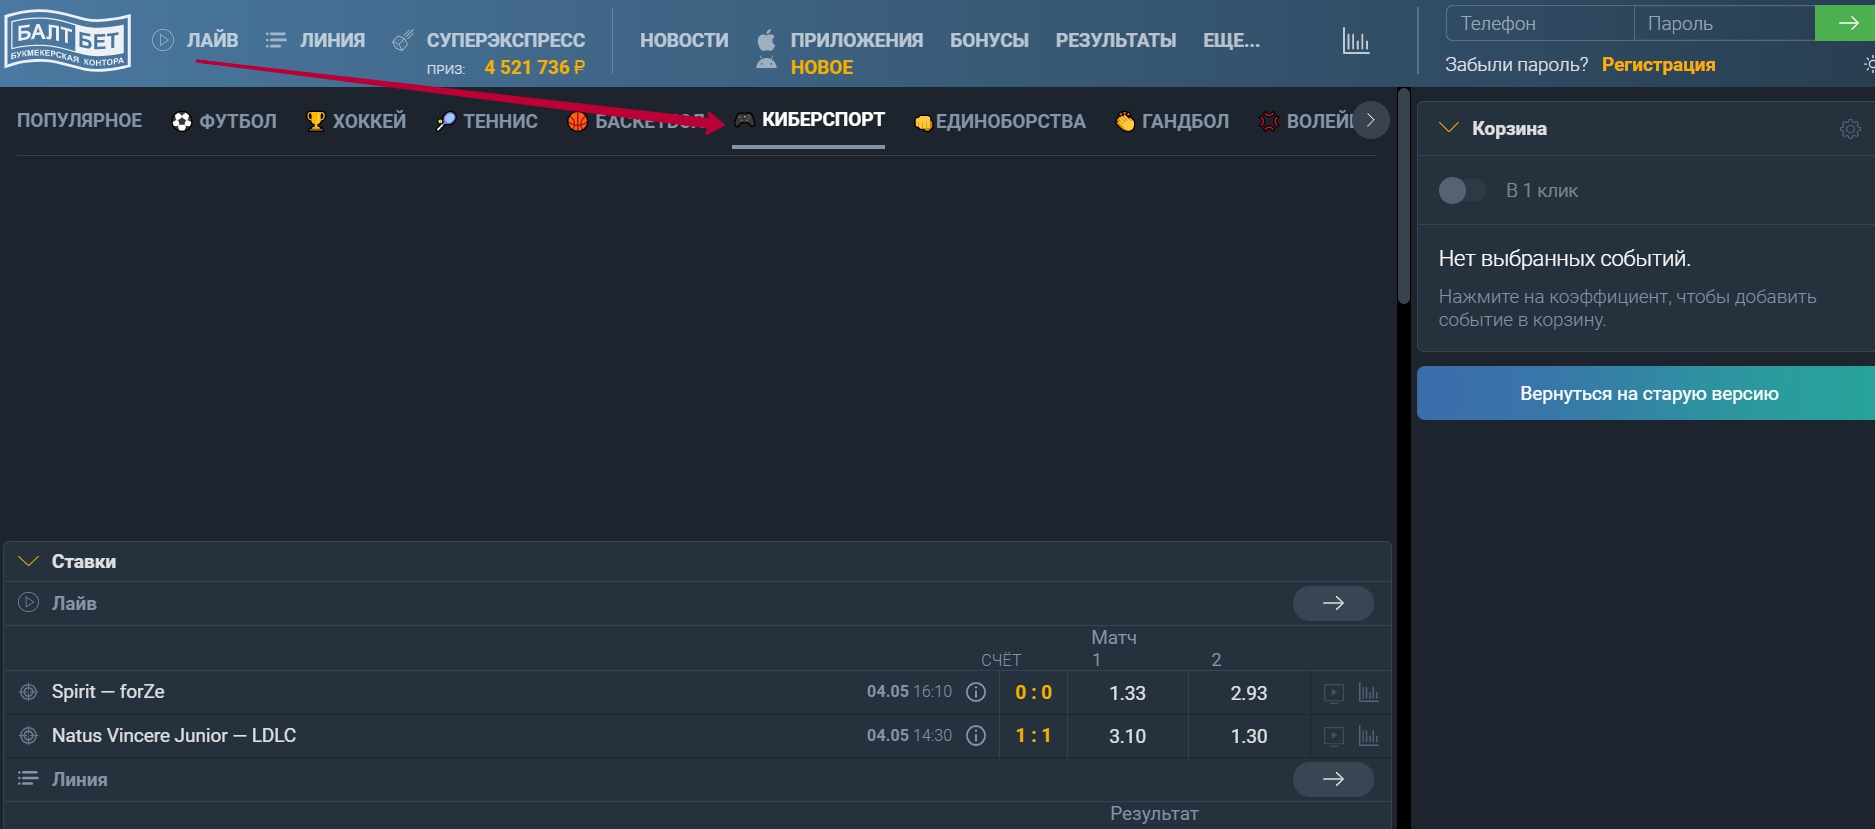Open the Natus Vincere Junior — LDLC match
The height and width of the screenshot is (829, 1875).
174,736
